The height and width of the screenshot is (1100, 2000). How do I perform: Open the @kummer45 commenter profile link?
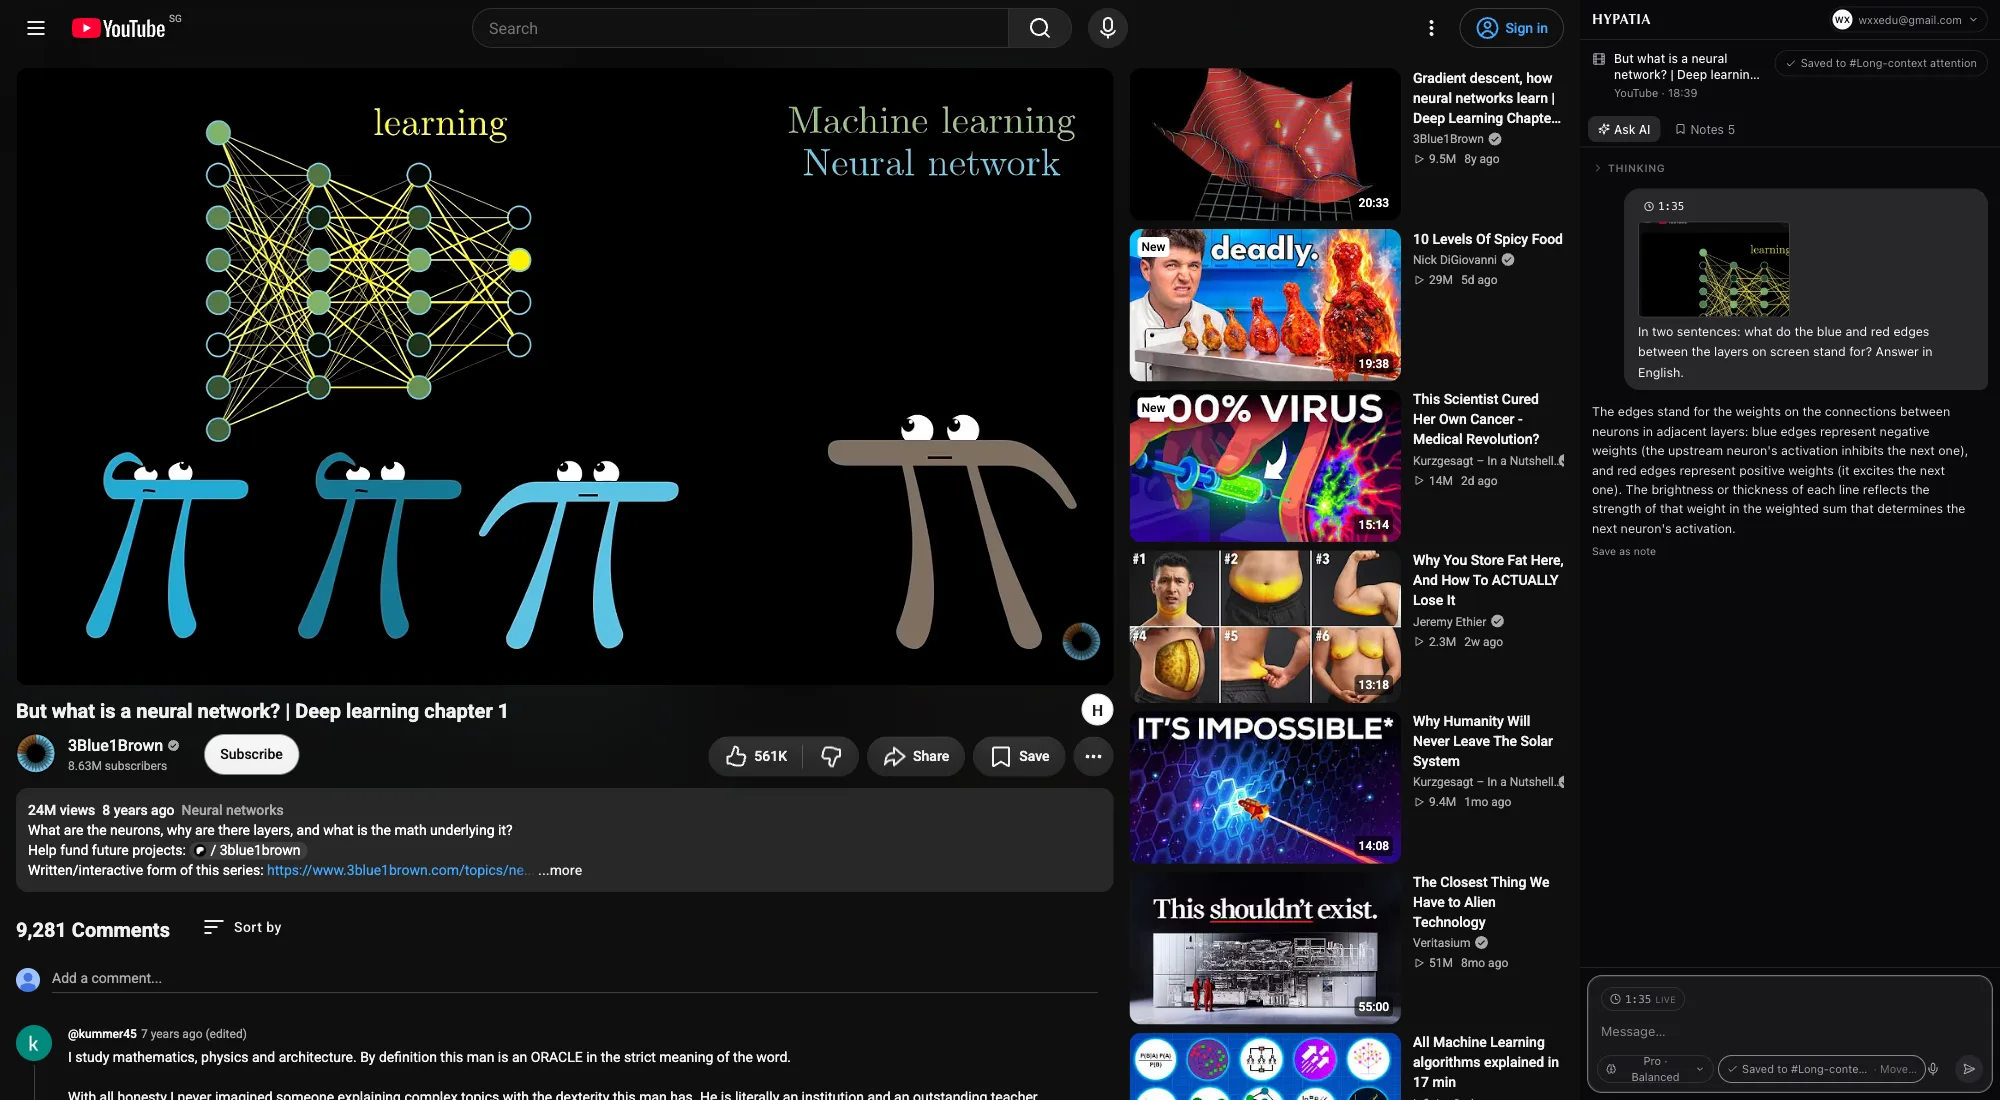click(102, 1034)
